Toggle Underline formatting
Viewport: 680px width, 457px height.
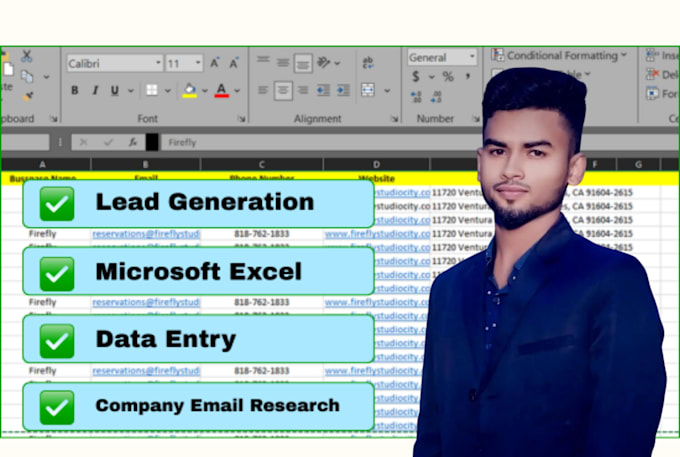[x=114, y=90]
